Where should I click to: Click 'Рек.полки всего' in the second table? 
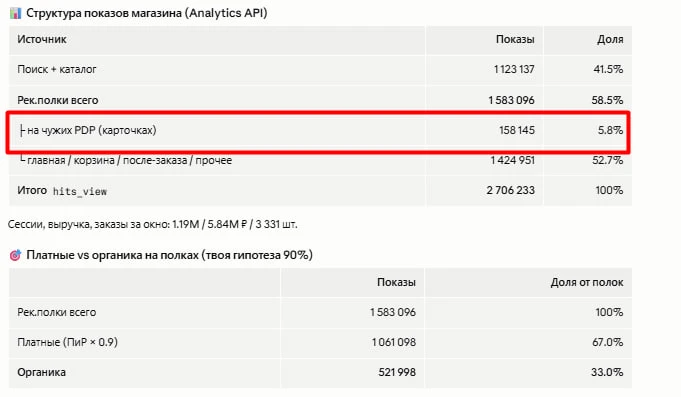coord(56,312)
